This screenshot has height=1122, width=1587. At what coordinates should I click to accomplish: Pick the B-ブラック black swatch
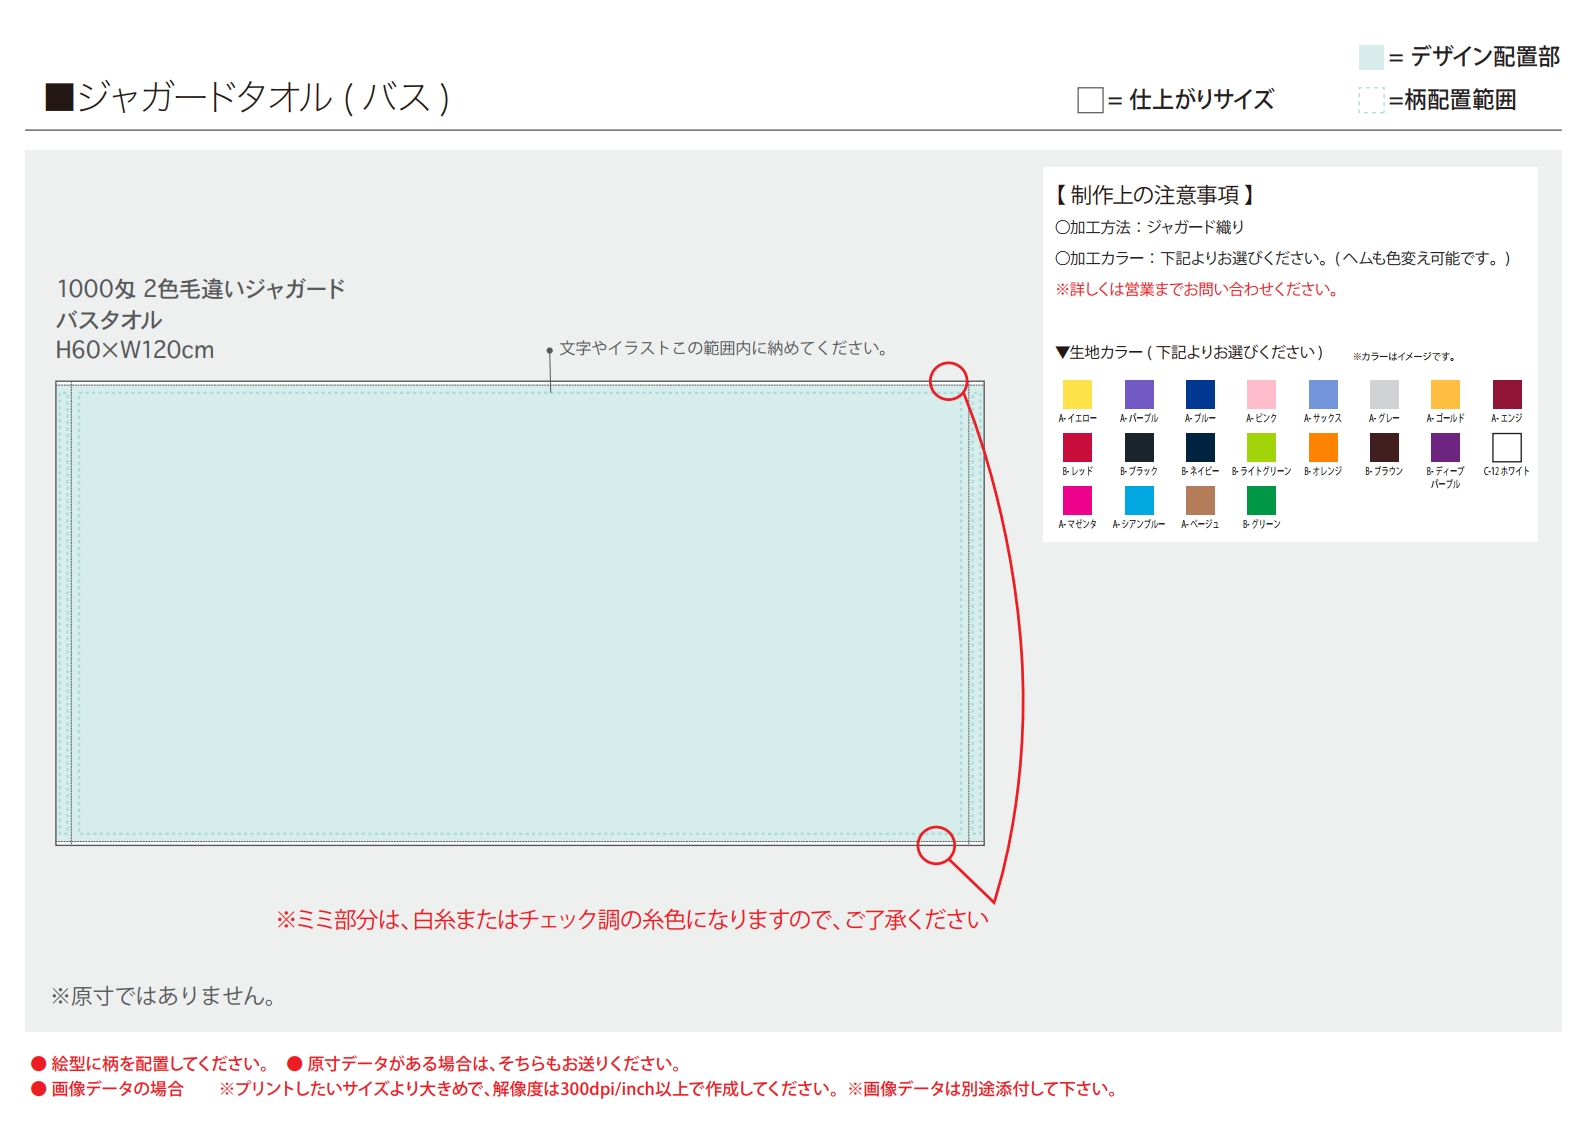1139,447
